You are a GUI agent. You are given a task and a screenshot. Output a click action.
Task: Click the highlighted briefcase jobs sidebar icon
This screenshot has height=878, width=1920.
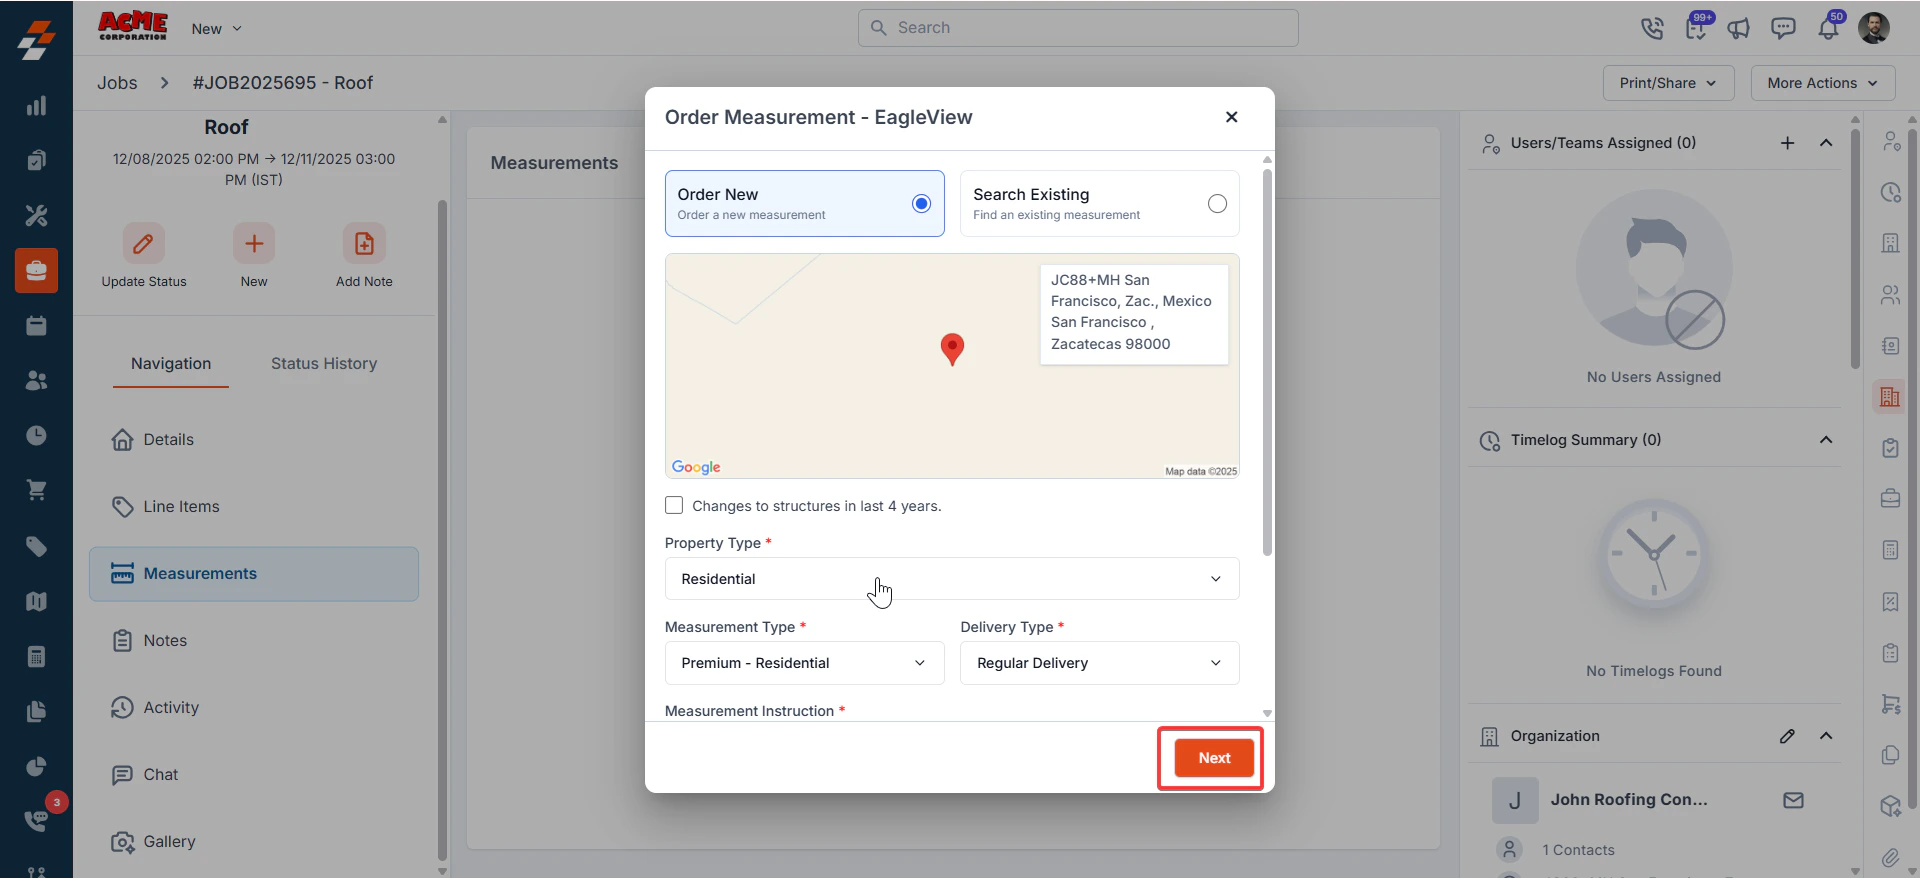36,270
